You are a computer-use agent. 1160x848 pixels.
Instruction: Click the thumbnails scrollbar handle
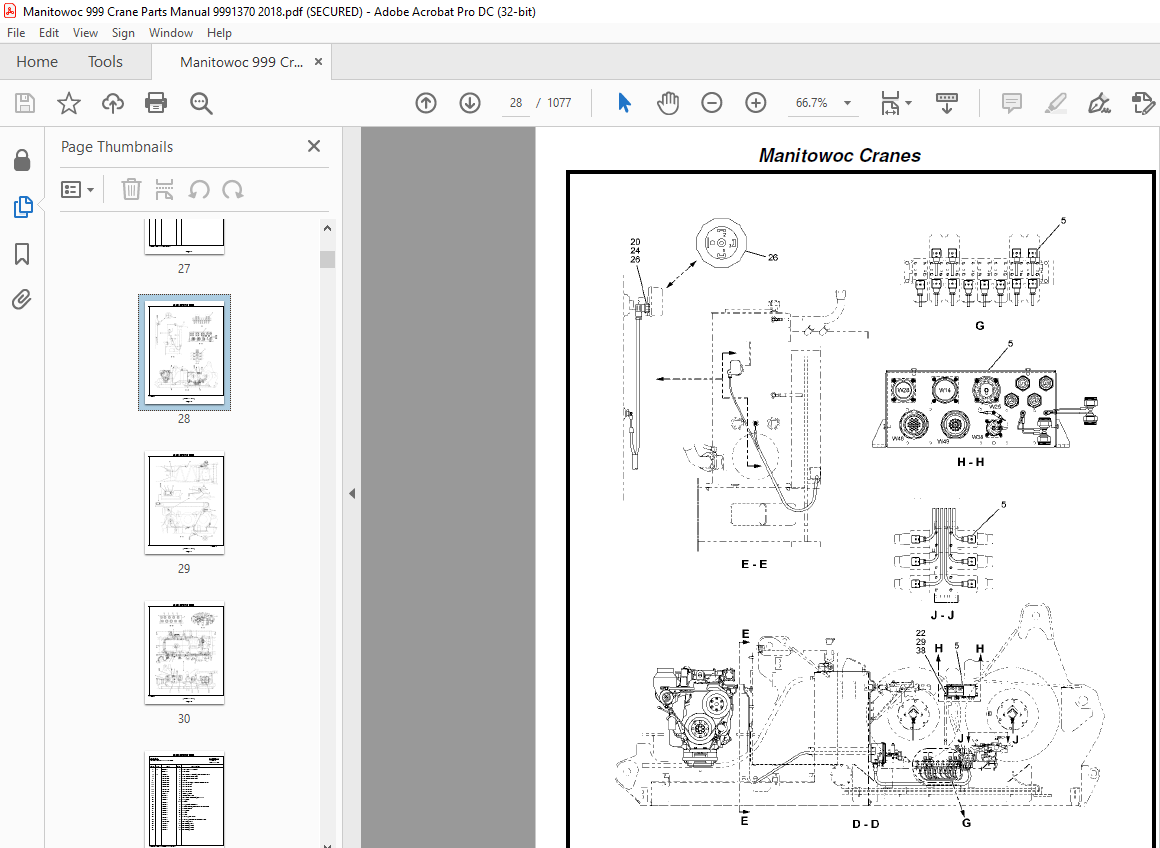[x=327, y=259]
